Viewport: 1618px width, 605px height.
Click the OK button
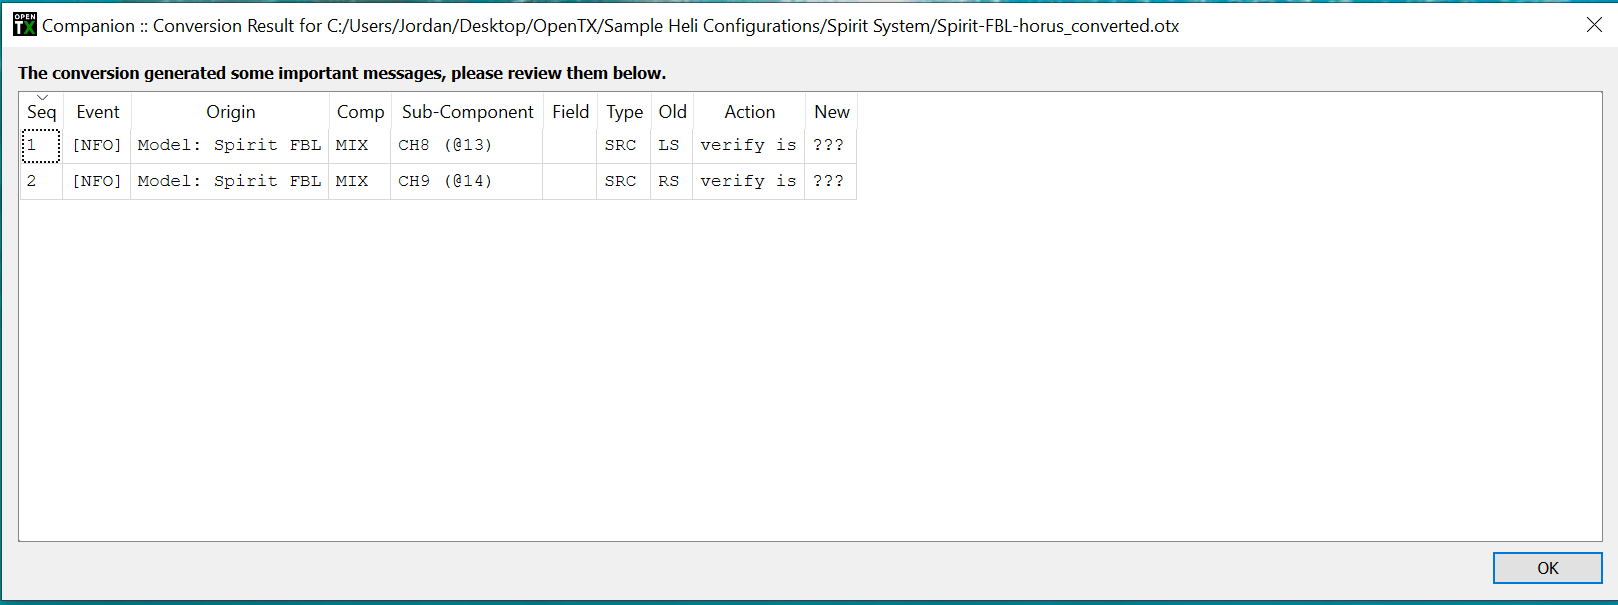pyautogui.click(x=1547, y=568)
